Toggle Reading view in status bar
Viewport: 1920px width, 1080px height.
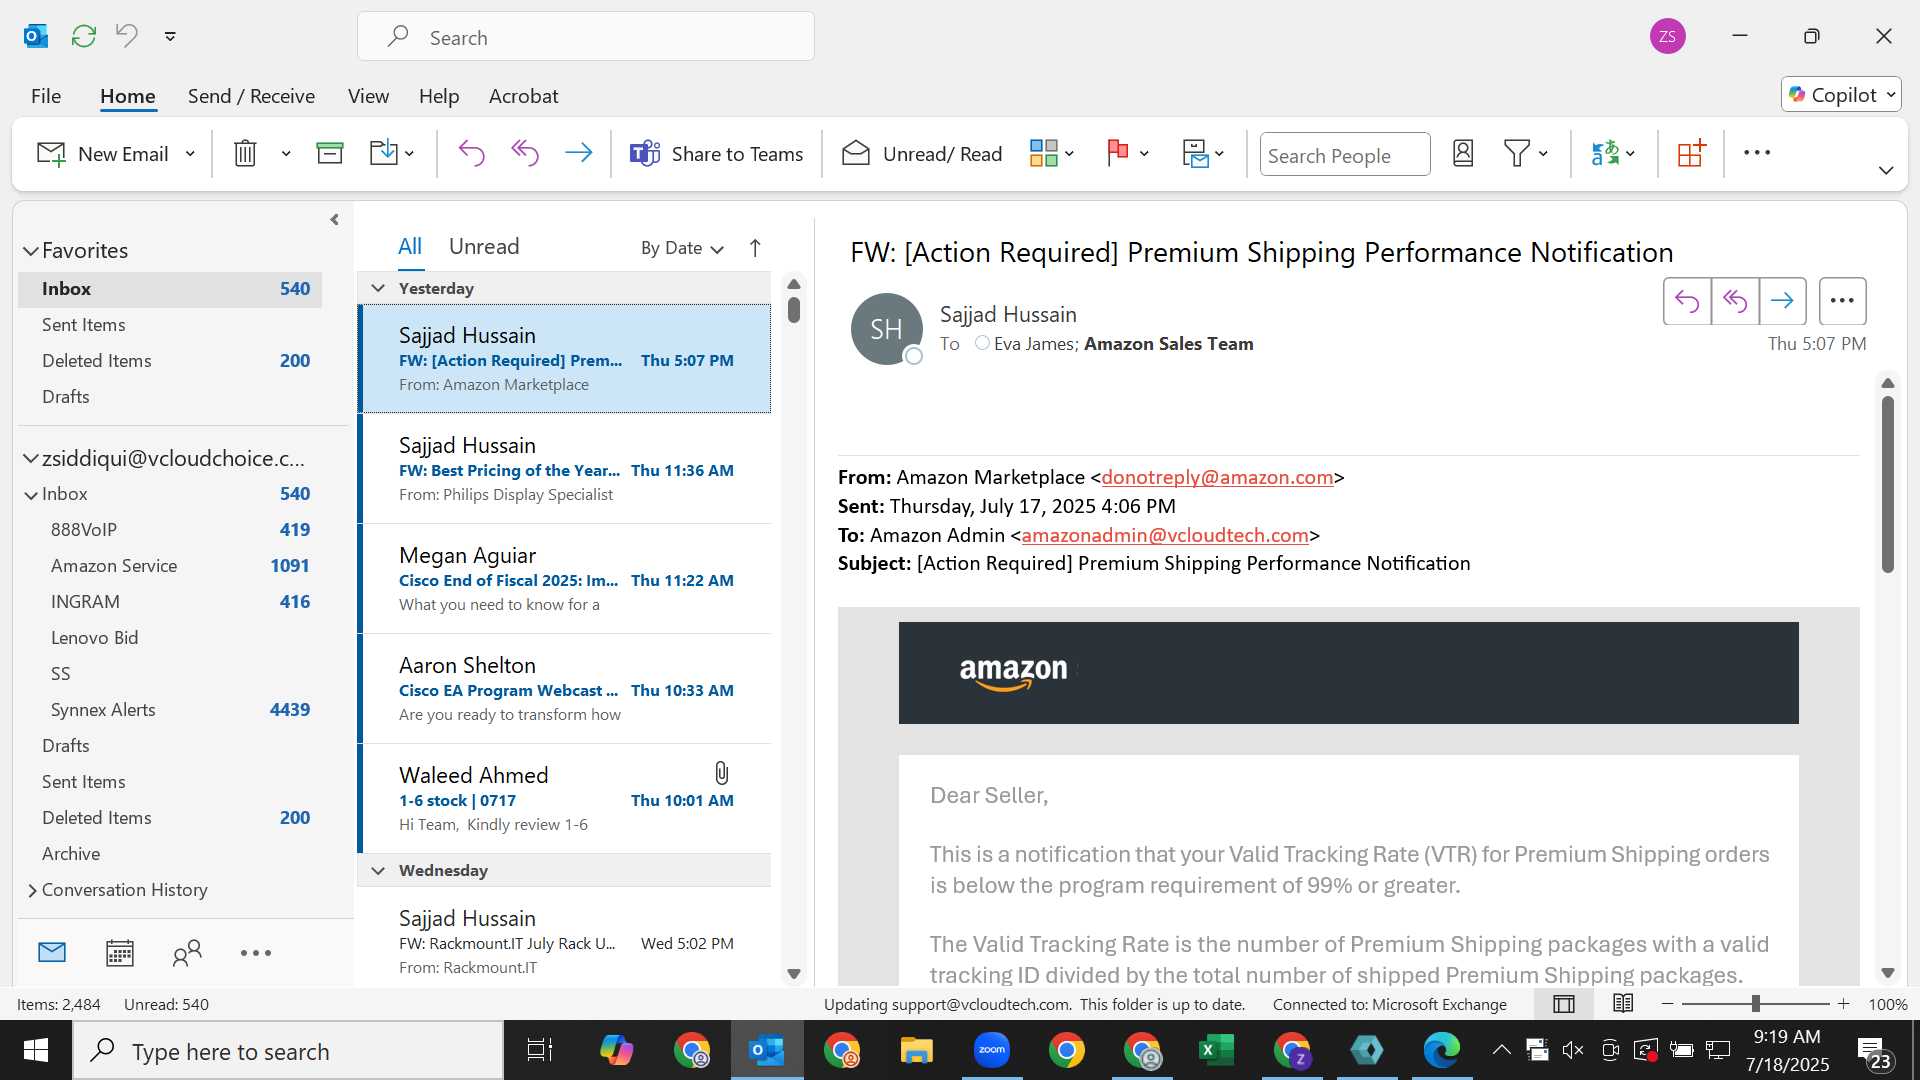[1623, 1003]
